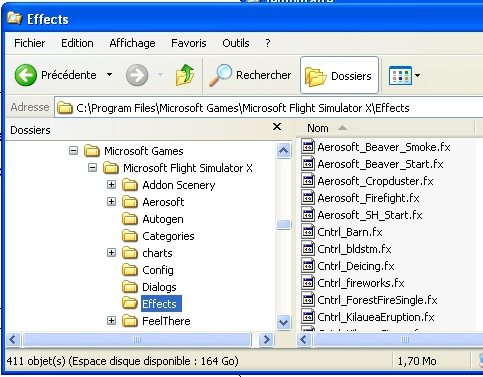This screenshot has height=377, width=483.
Task: Click the grey forward arrow icon
Action: 137,75
